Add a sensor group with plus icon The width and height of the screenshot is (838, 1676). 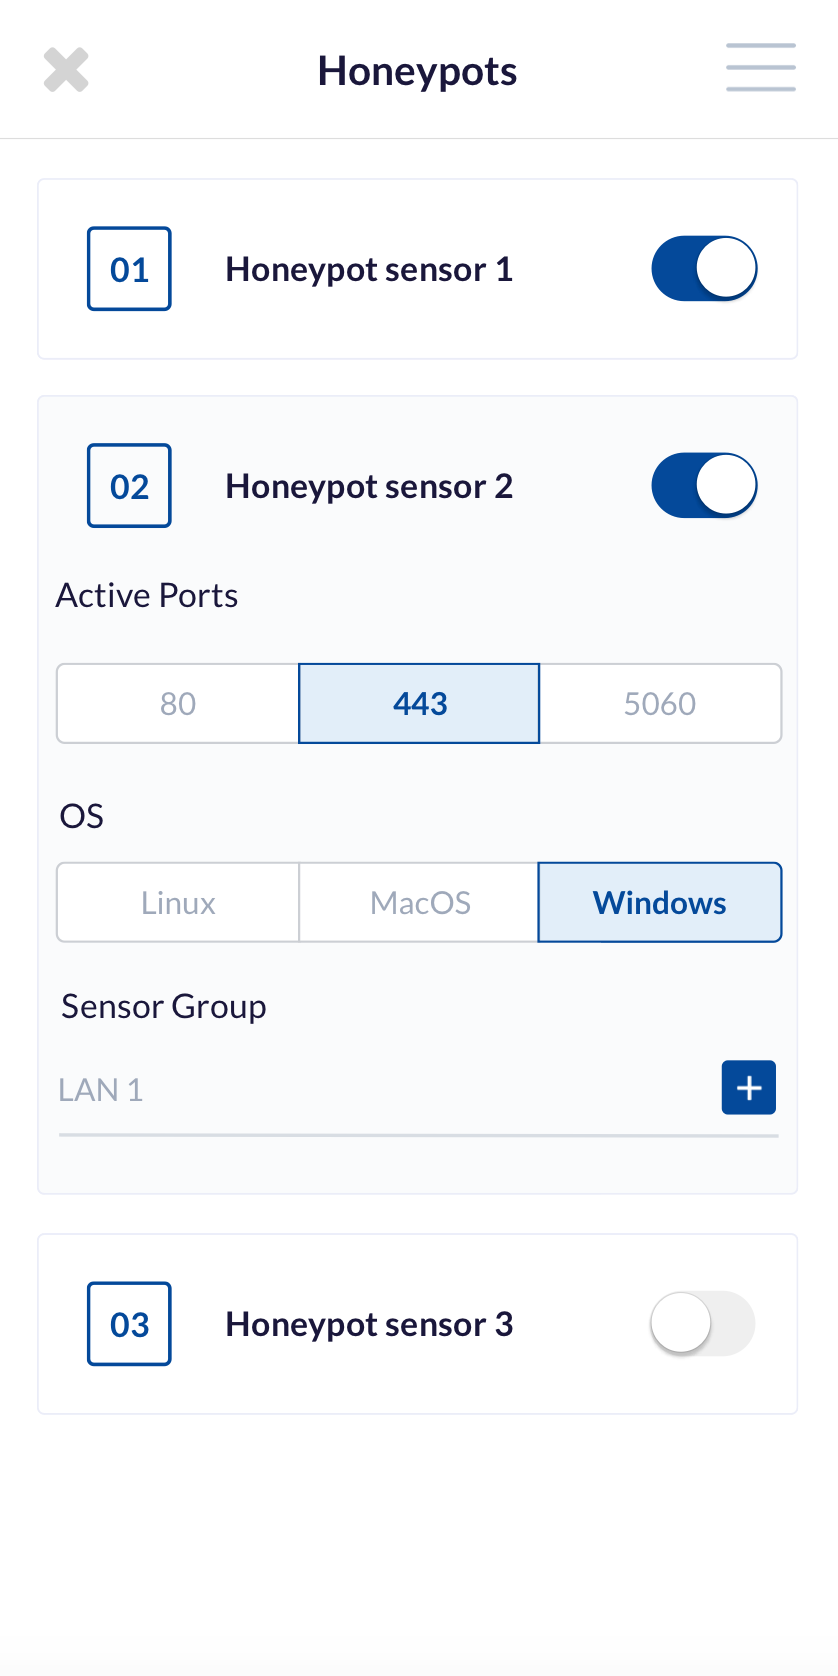[749, 1087]
